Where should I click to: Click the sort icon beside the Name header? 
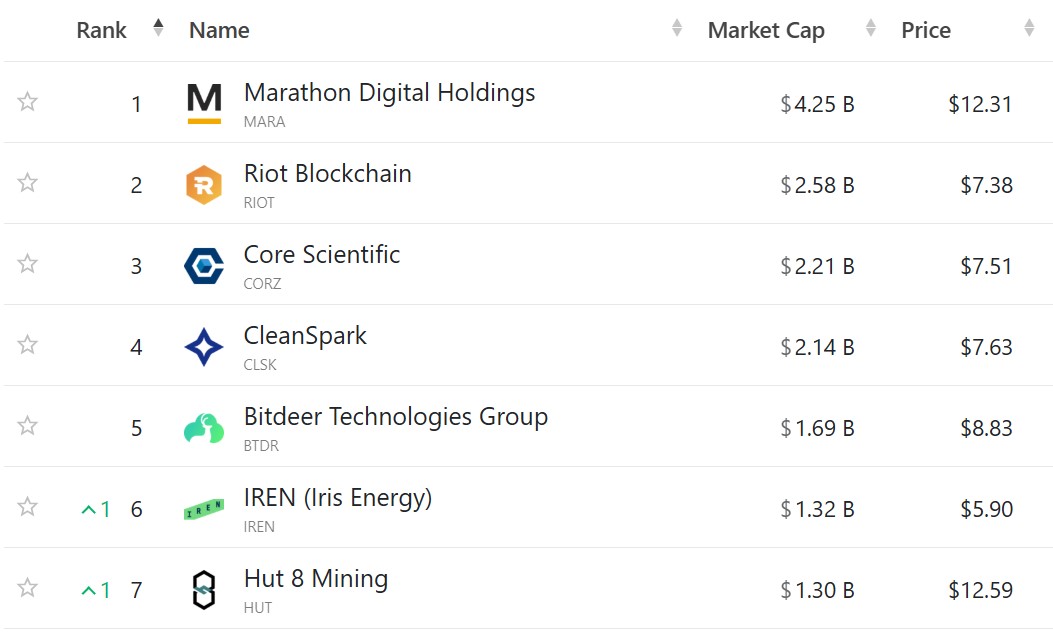676,29
